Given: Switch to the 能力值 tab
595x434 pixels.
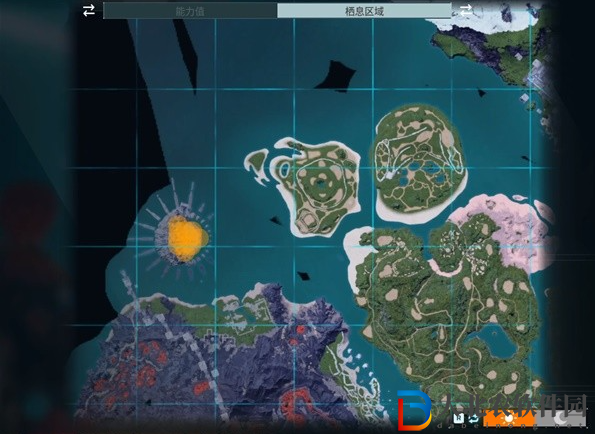Looking at the screenshot, I should pyautogui.click(x=190, y=11).
